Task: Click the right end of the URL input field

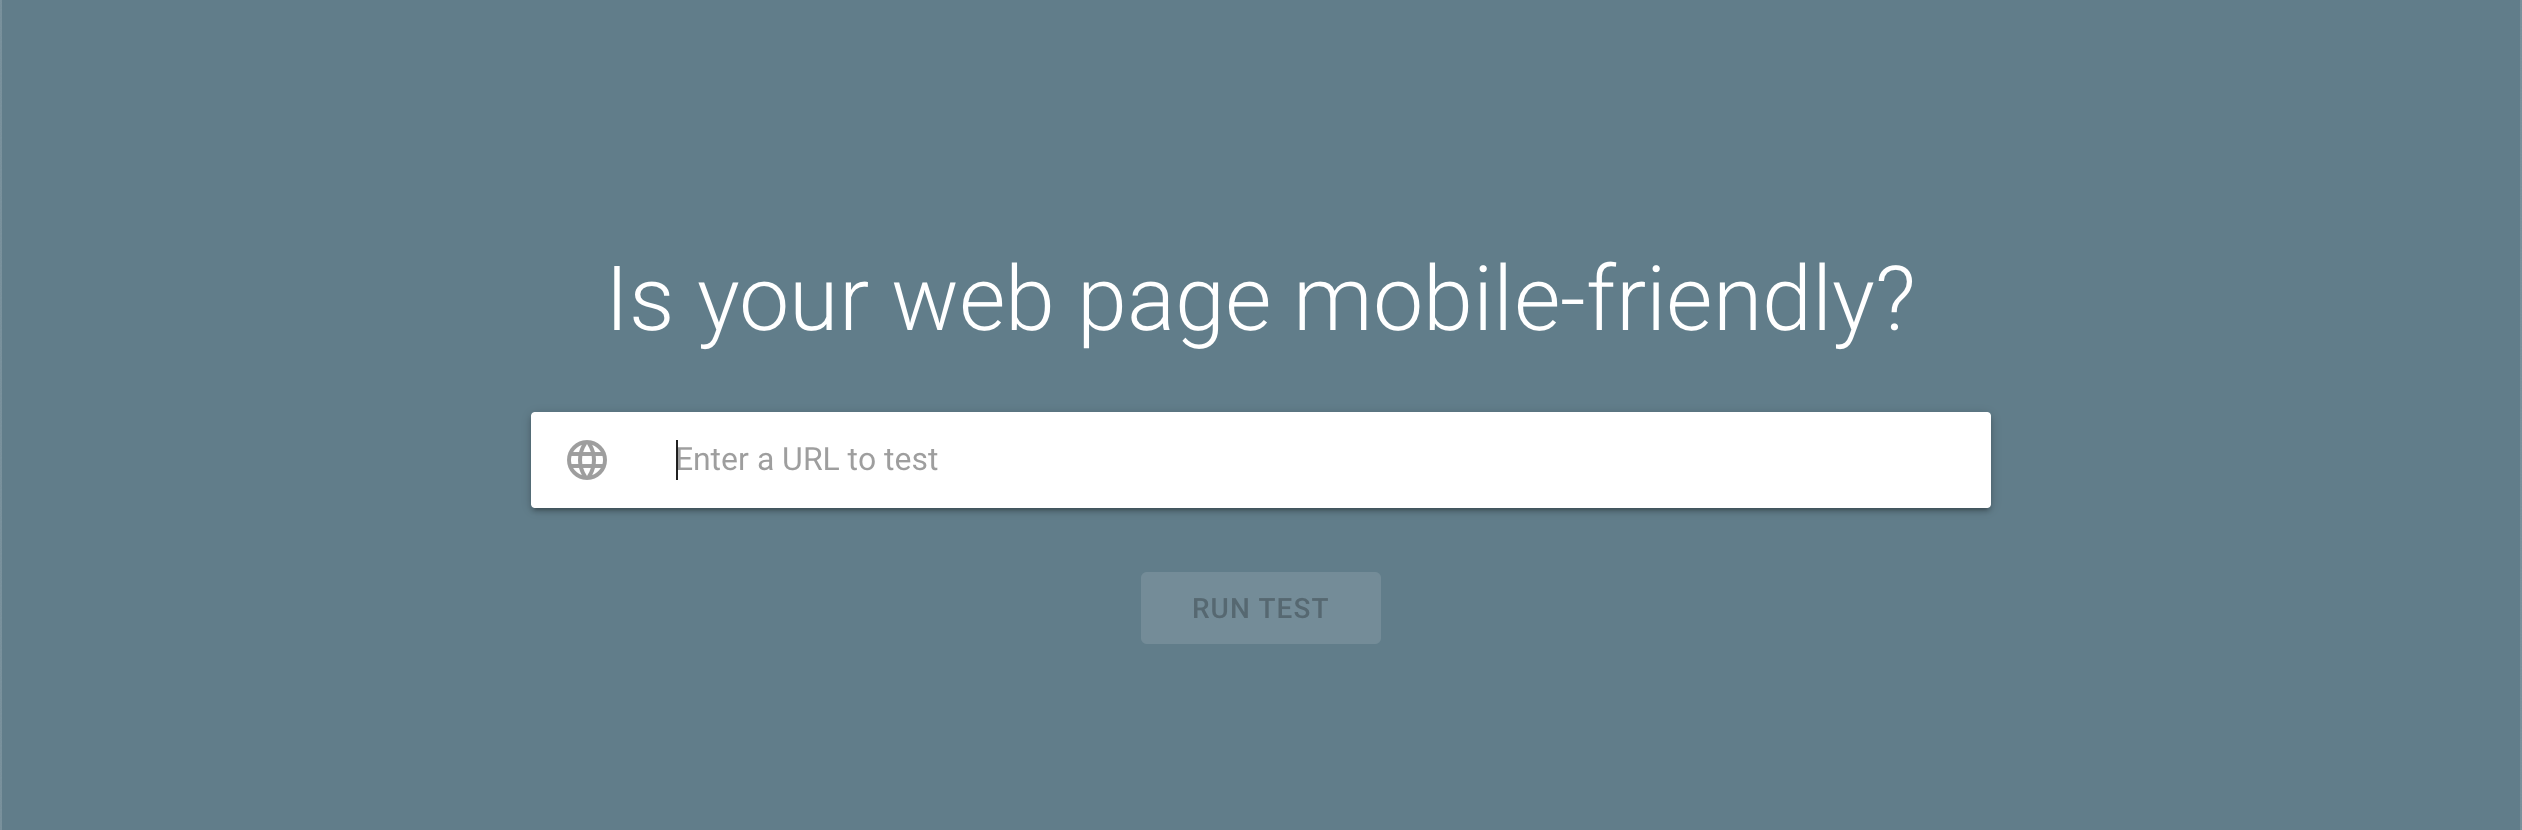Action: point(1900,459)
